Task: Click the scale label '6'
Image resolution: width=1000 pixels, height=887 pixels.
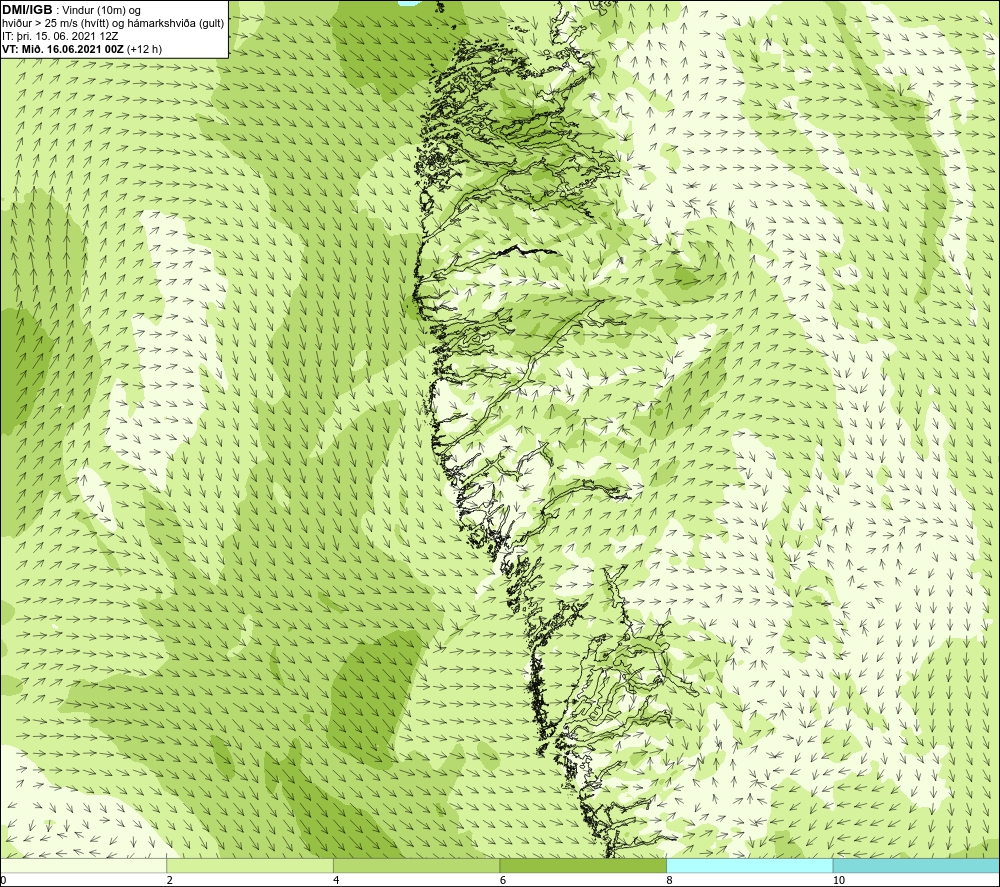Action: click(503, 880)
